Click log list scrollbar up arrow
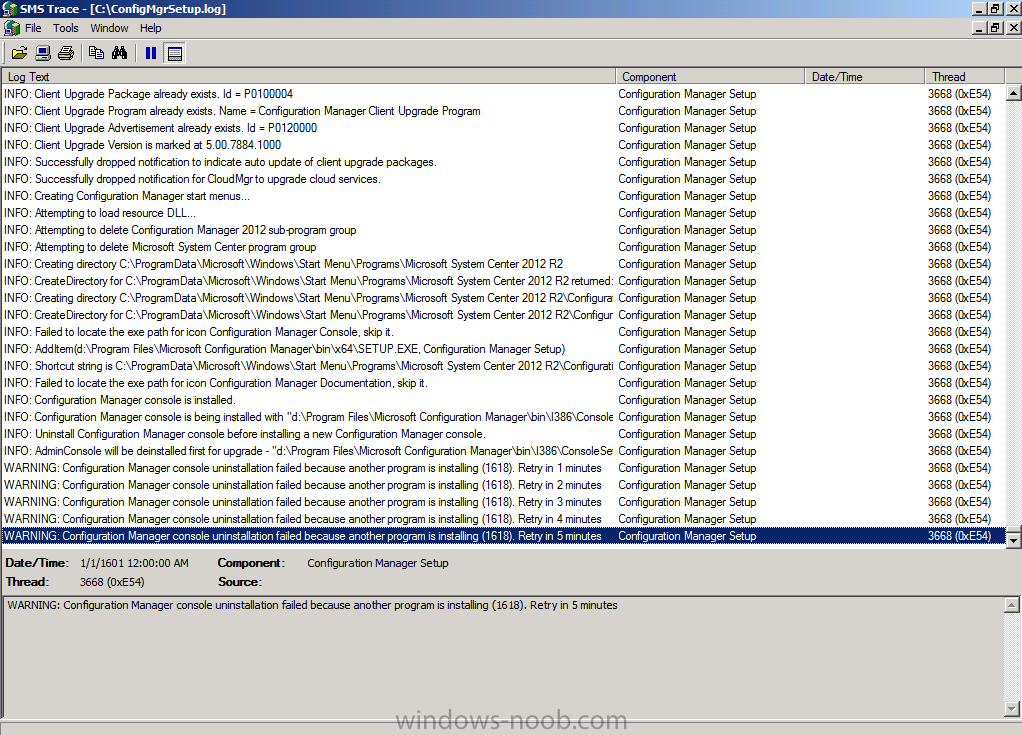 click(x=1014, y=93)
